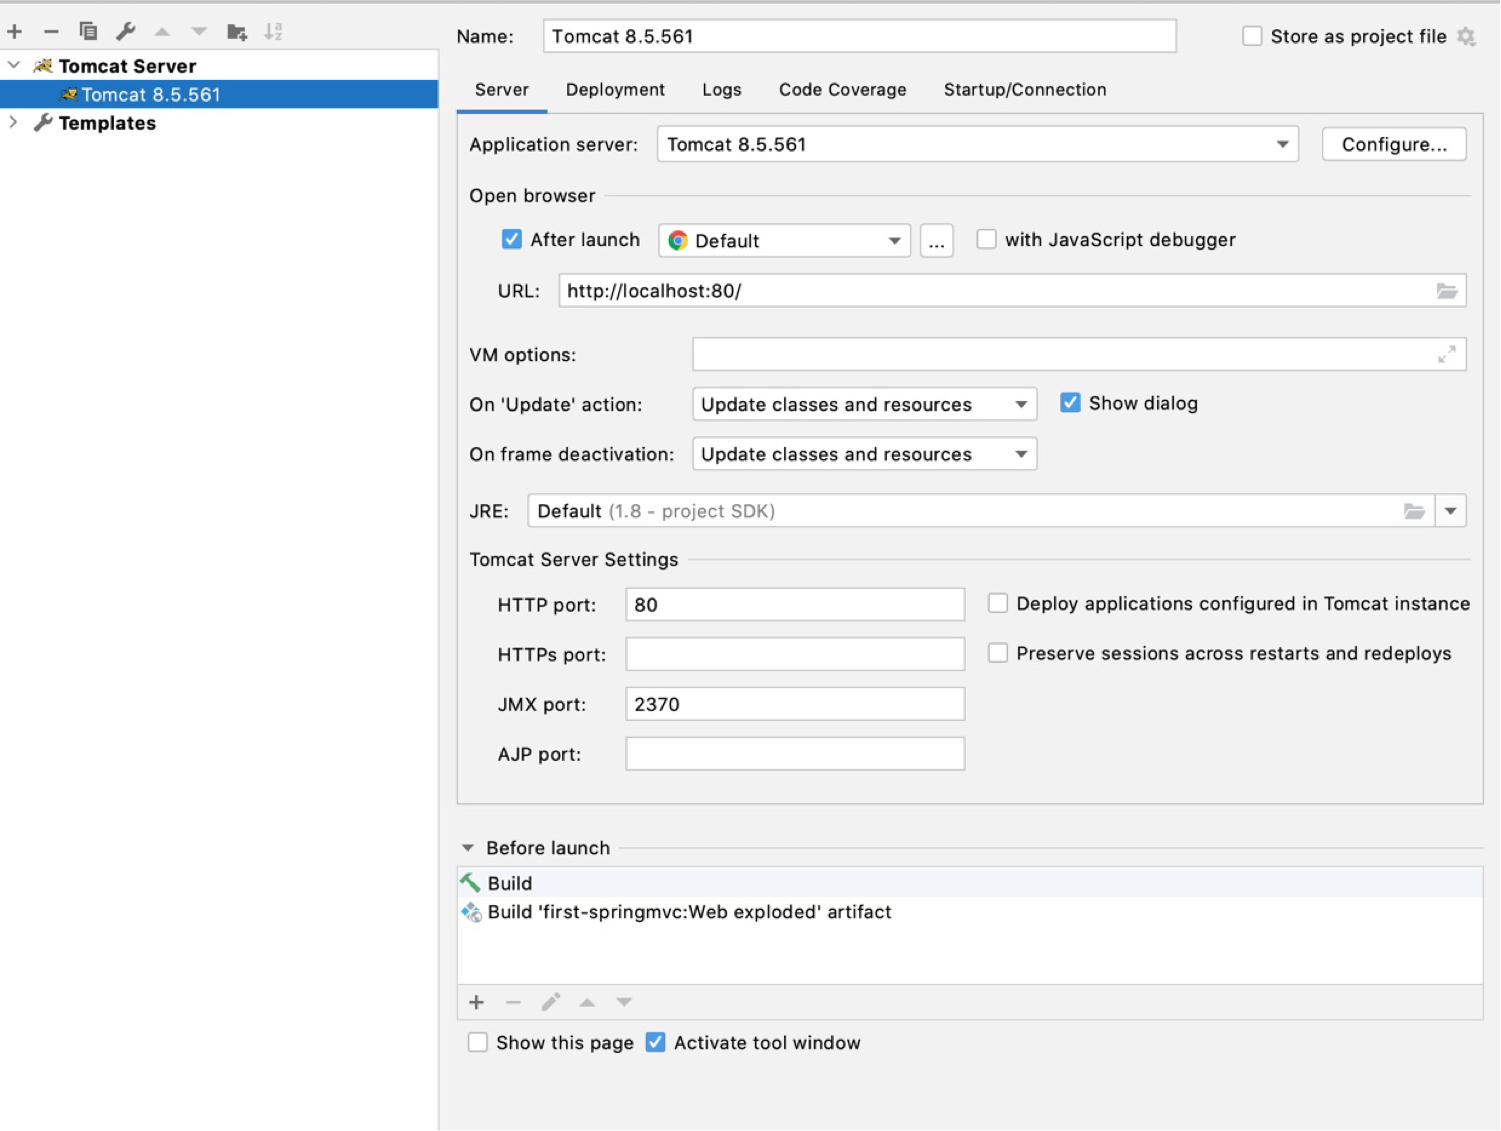This screenshot has height=1131, width=1501.
Task: Expand the Templates tree node
Action: point(14,123)
